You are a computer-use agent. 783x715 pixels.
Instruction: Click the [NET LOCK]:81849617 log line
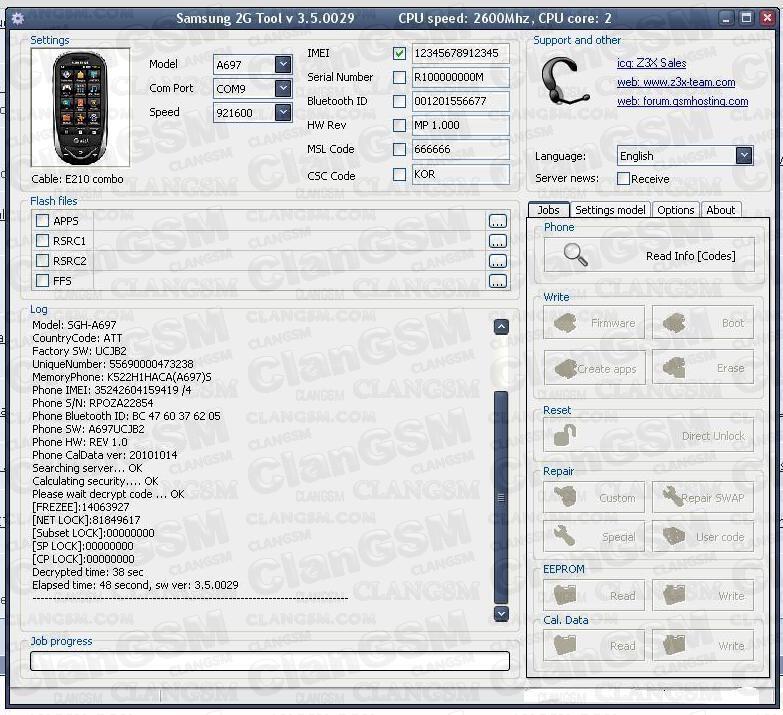pos(86,520)
